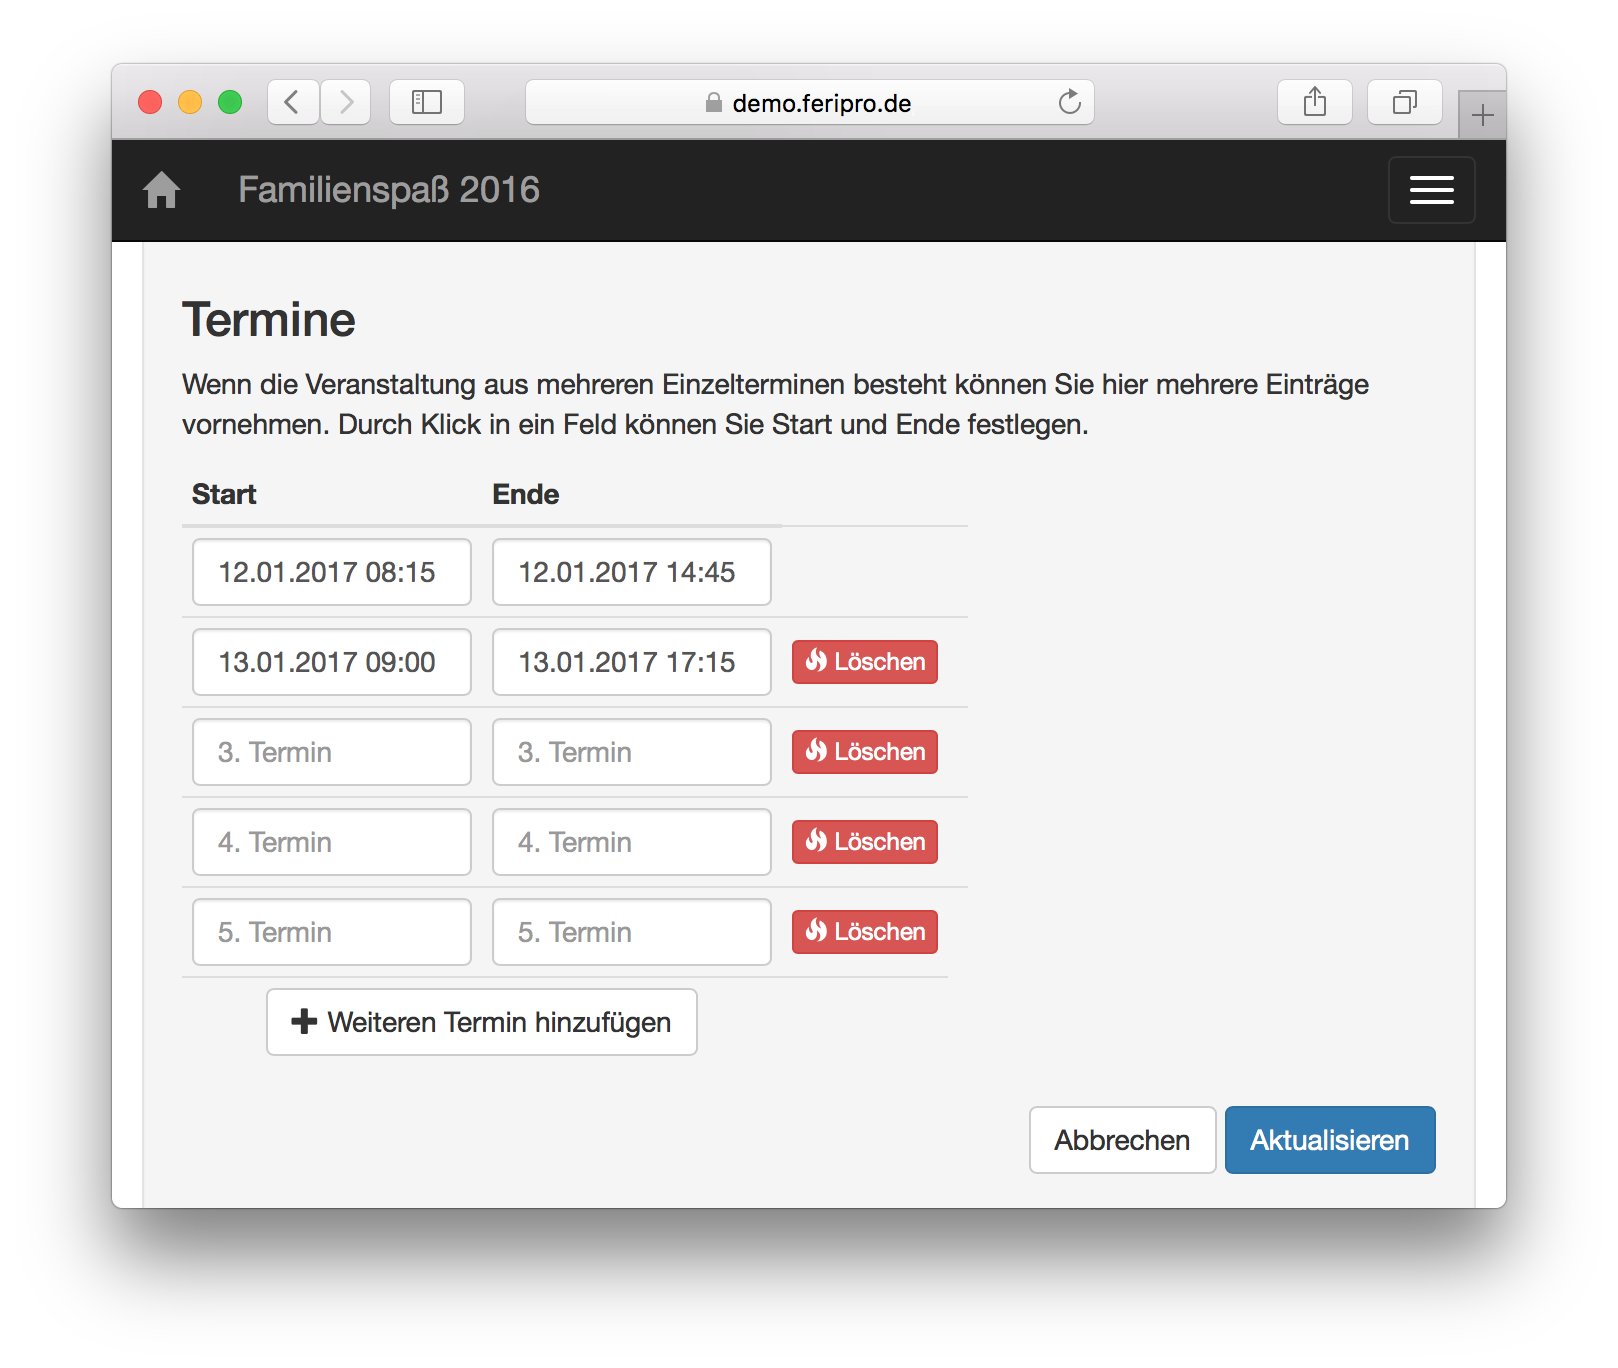1618x1368 pixels.
Task: Open the Safari share icon
Action: 1314,102
